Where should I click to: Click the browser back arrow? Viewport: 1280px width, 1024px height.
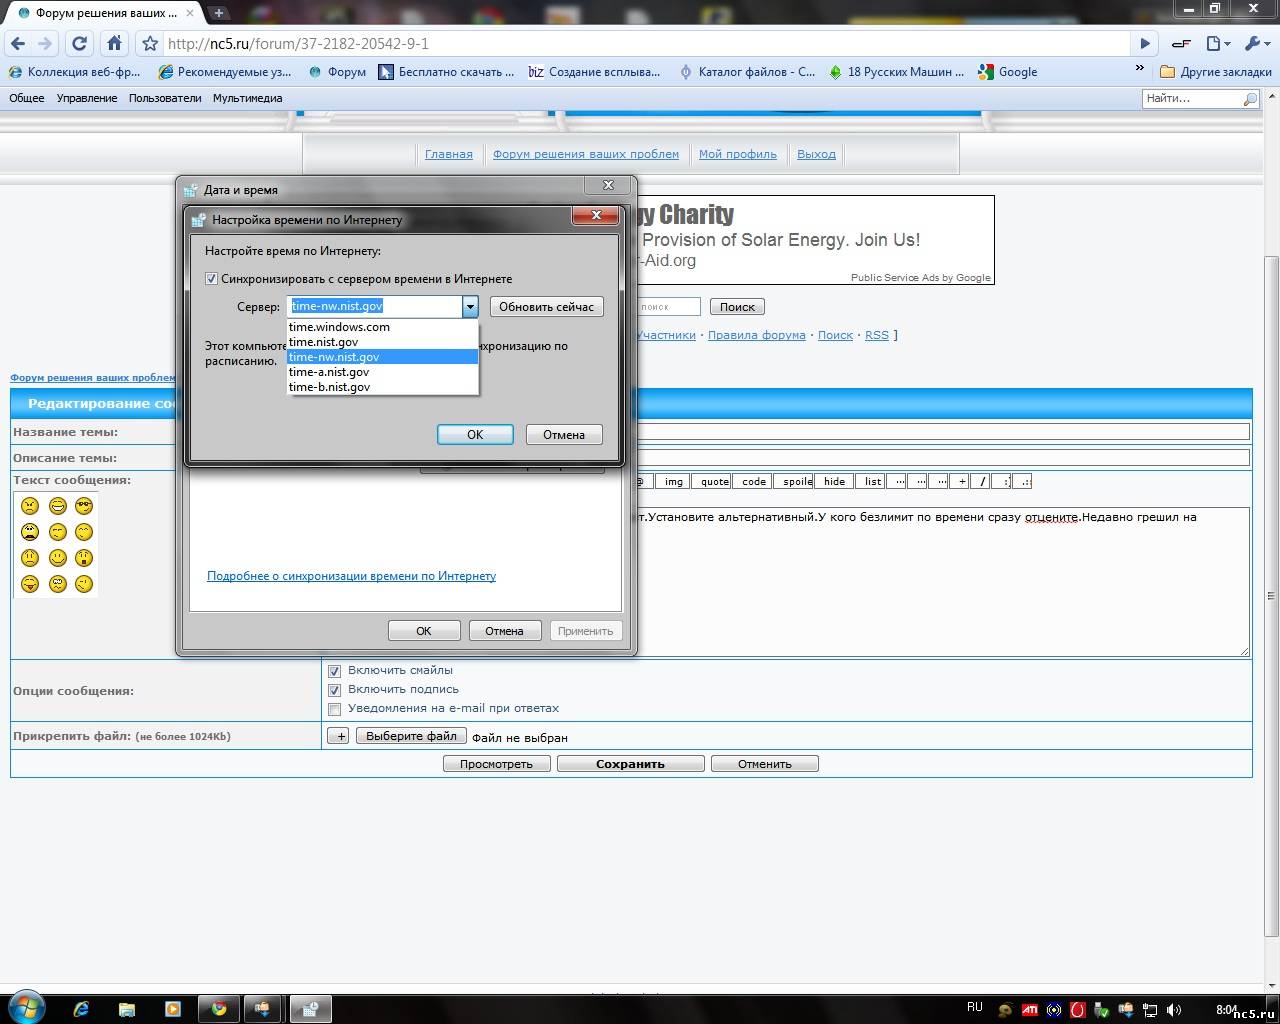pyautogui.click(x=17, y=43)
